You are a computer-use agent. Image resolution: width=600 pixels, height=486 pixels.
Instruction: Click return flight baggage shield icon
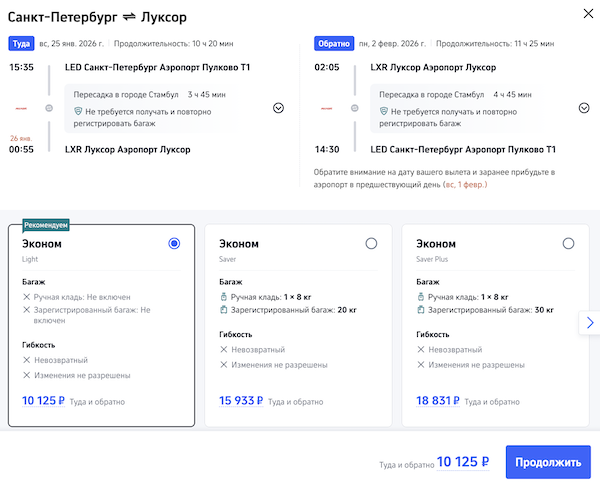(x=385, y=111)
